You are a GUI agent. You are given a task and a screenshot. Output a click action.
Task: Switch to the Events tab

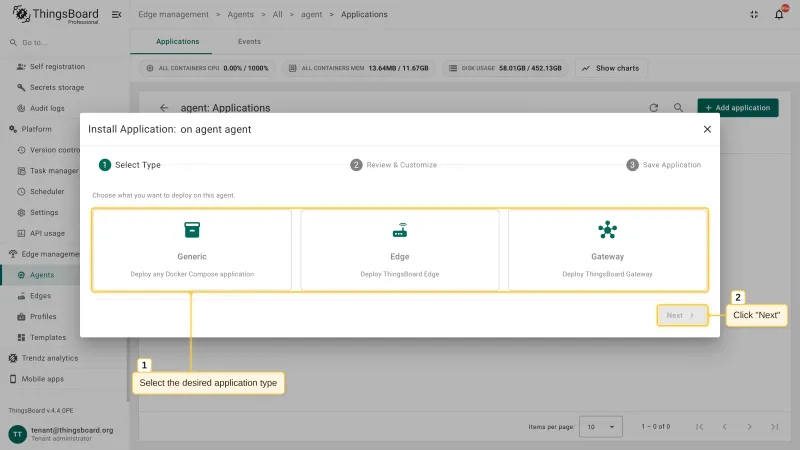coord(249,41)
